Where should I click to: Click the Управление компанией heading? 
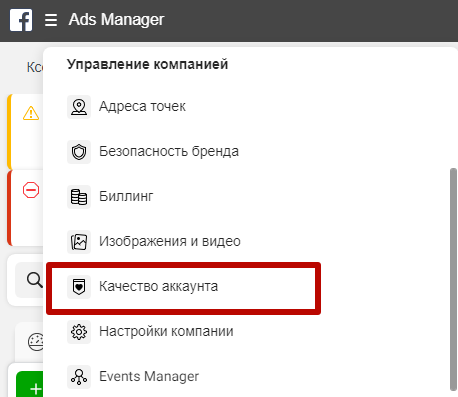click(147, 64)
